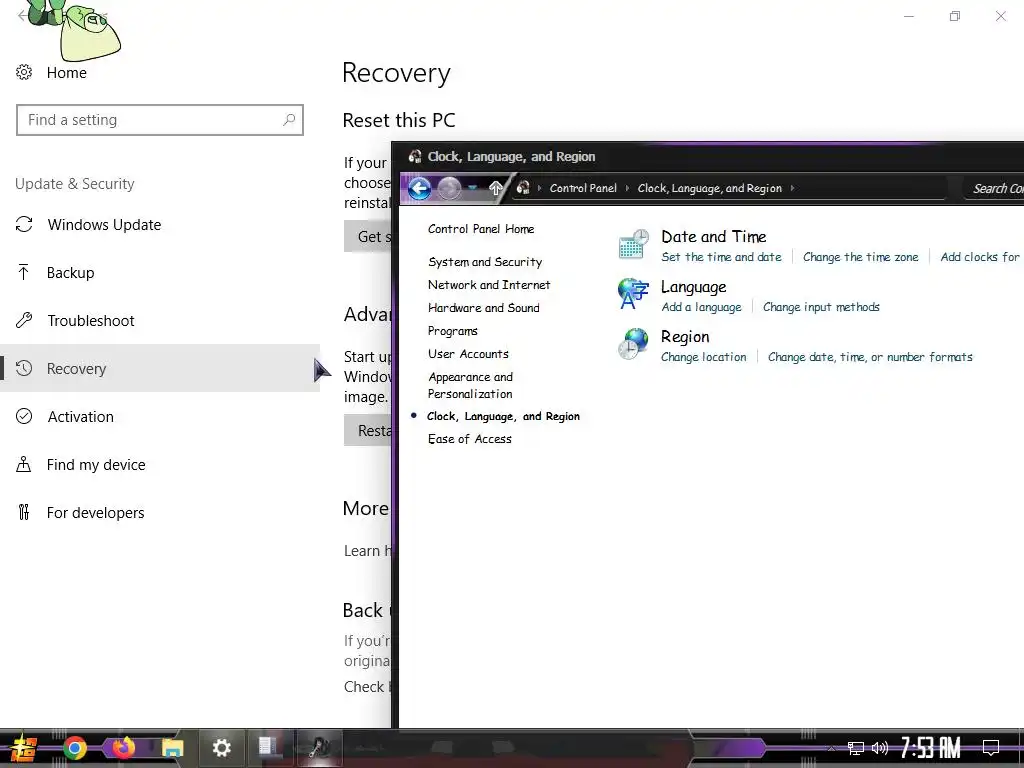Click Change location link
1024x768 pixels.
(x=703, y=357)
